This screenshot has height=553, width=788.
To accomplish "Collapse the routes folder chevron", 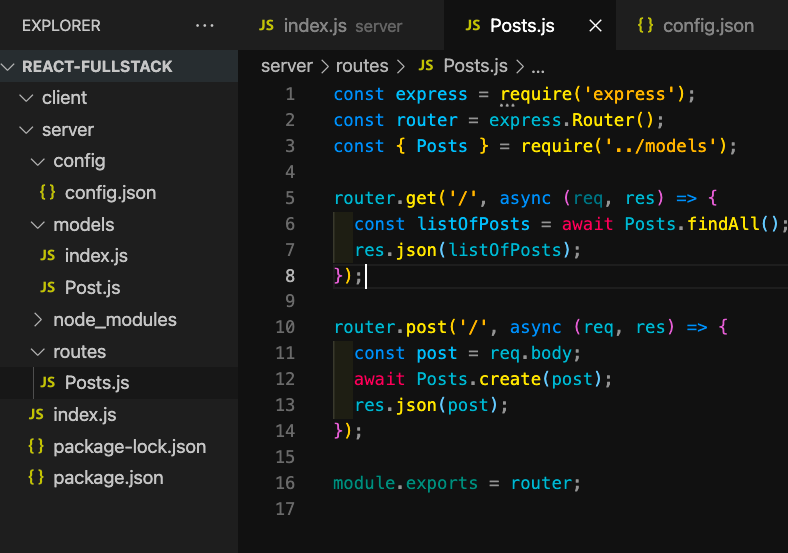I will pyautogui.click(x=38, y=352).
